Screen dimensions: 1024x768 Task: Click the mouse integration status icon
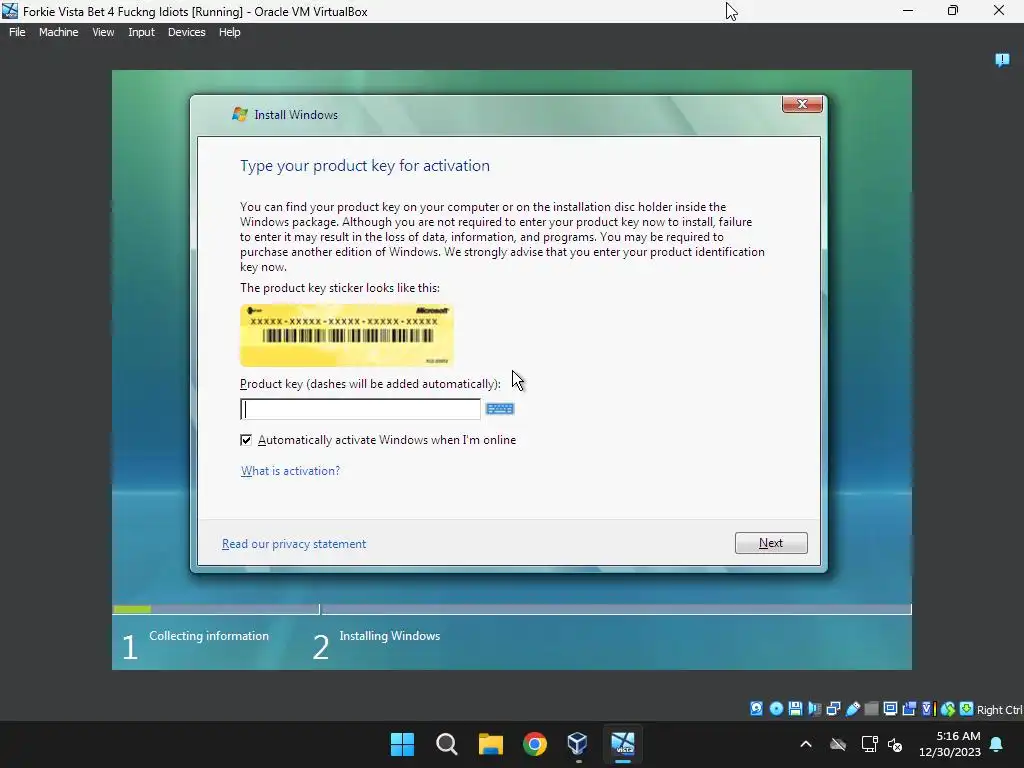tap(948, 709)
